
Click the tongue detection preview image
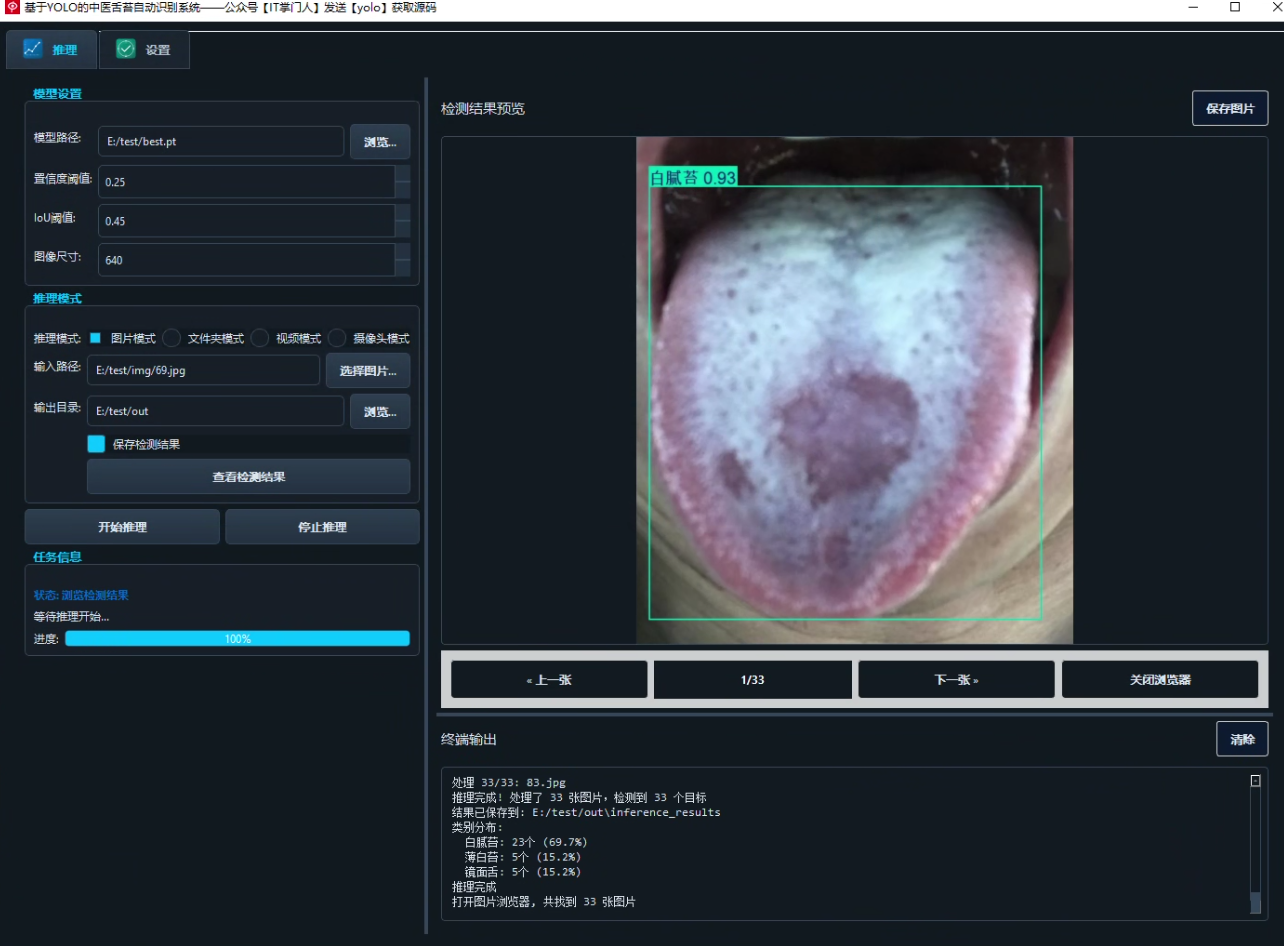click(x=855, y=390)
